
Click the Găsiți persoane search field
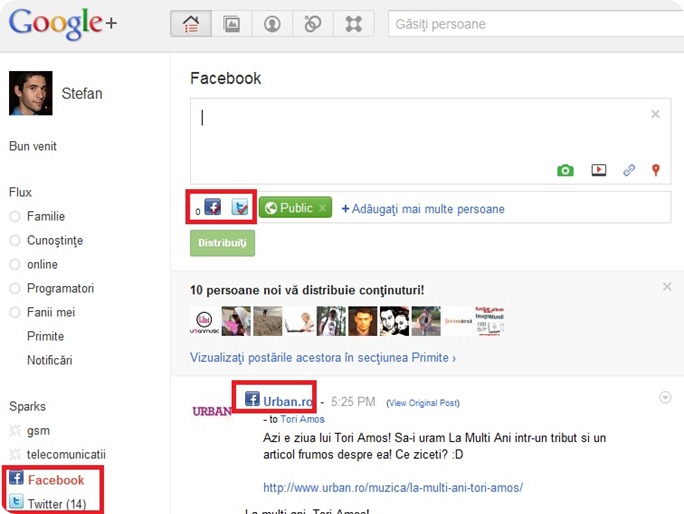(536, 24)
